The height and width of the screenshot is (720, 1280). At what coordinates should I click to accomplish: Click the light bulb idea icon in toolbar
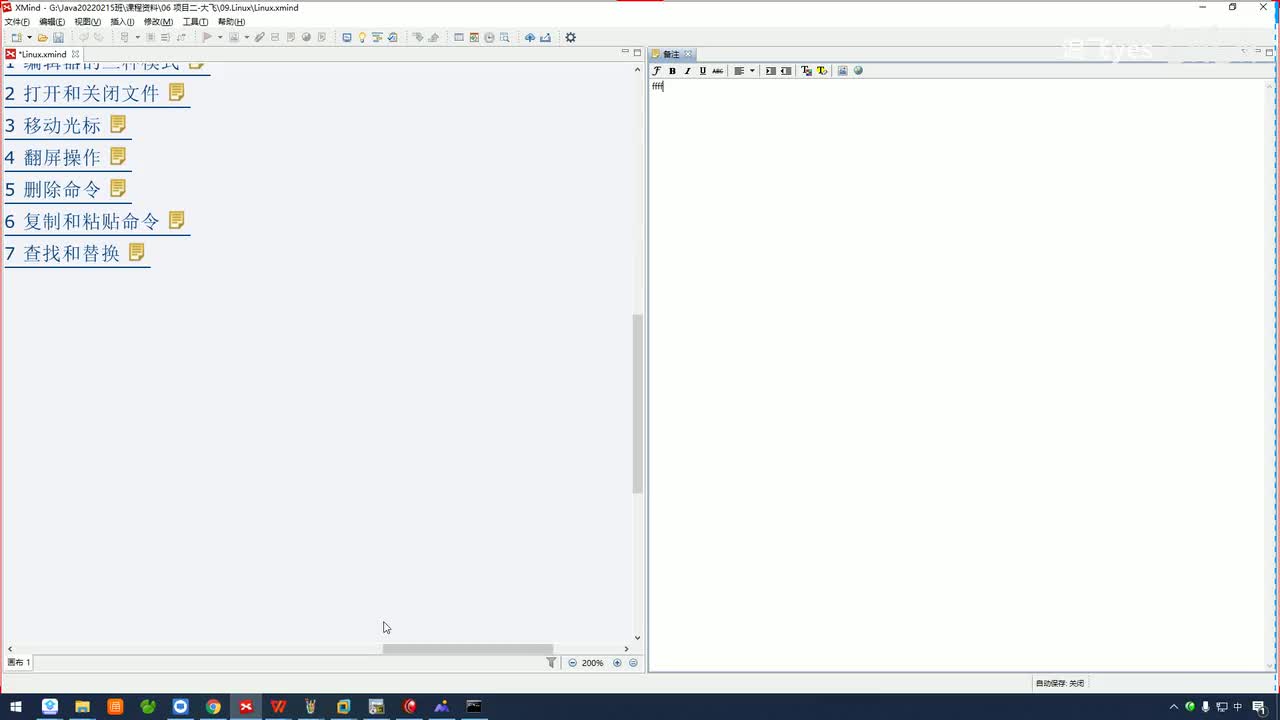[x=362, y=38]
